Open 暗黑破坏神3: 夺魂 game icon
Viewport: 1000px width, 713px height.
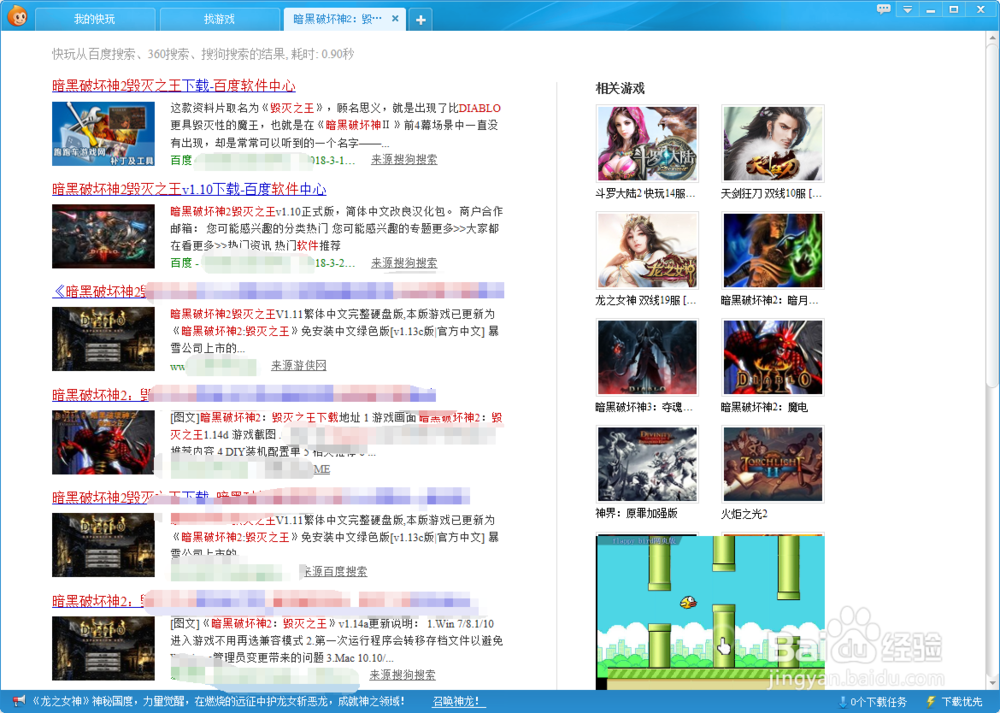click(x=647, y=357)
